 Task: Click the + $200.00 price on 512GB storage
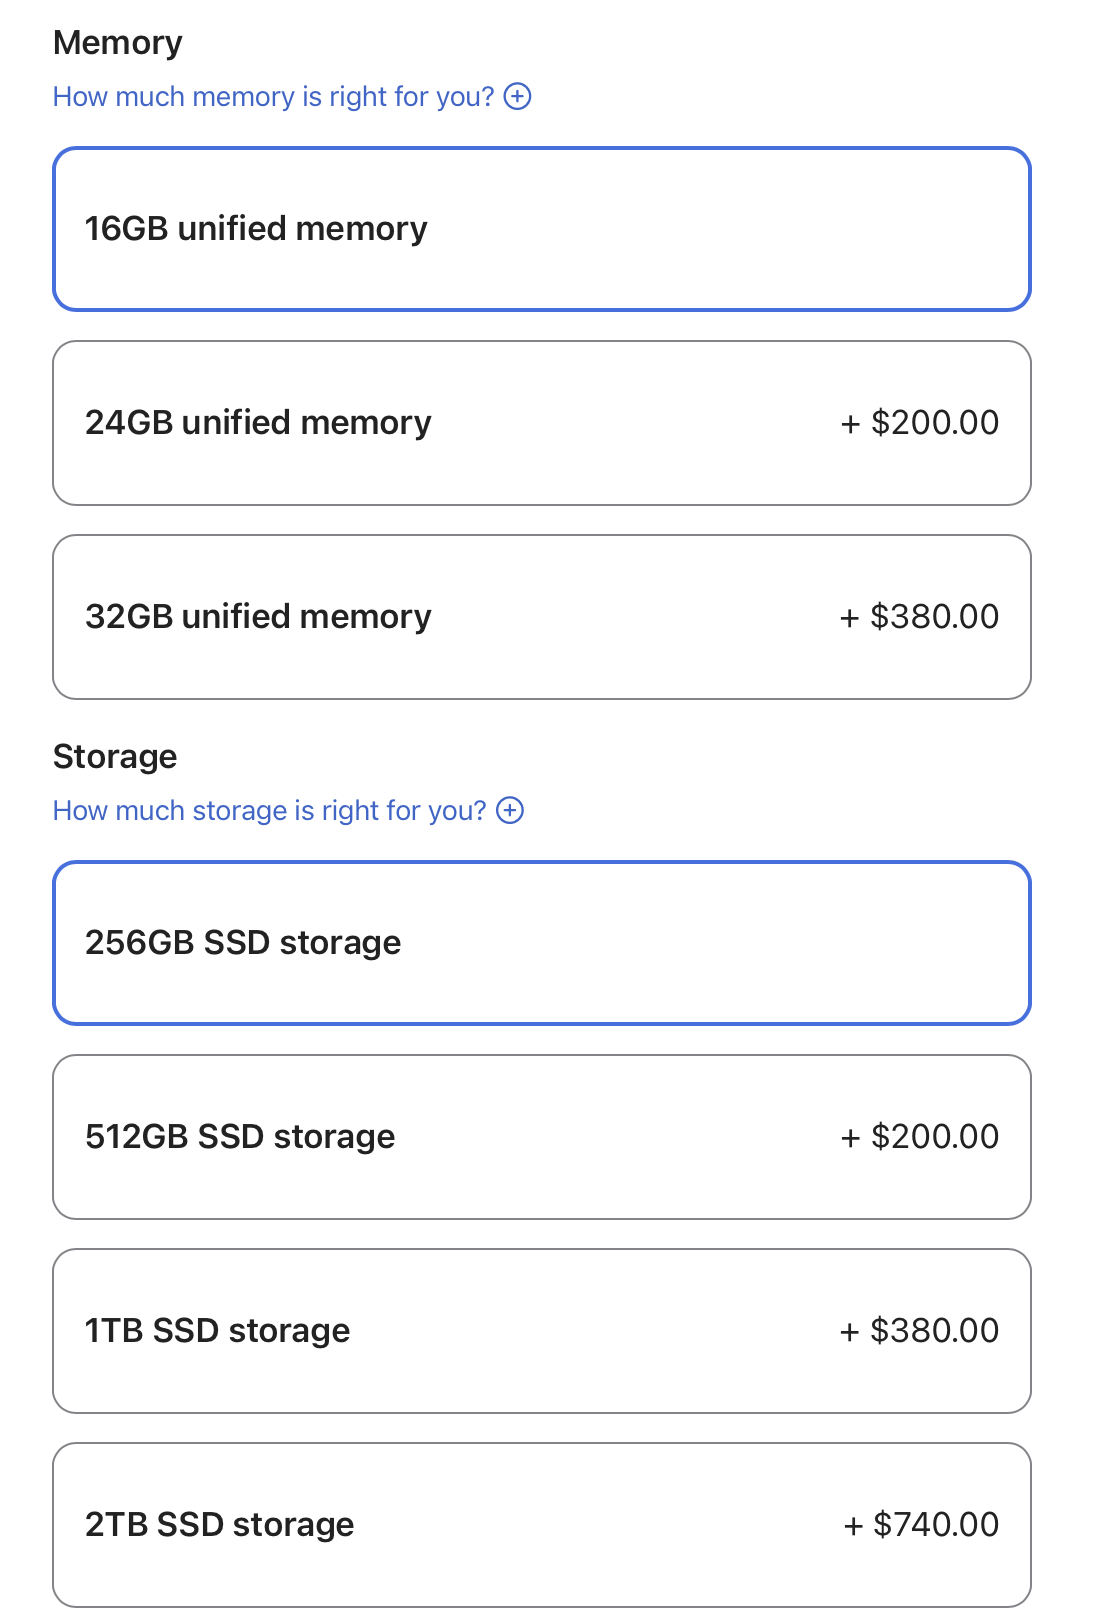point(919,1137)
